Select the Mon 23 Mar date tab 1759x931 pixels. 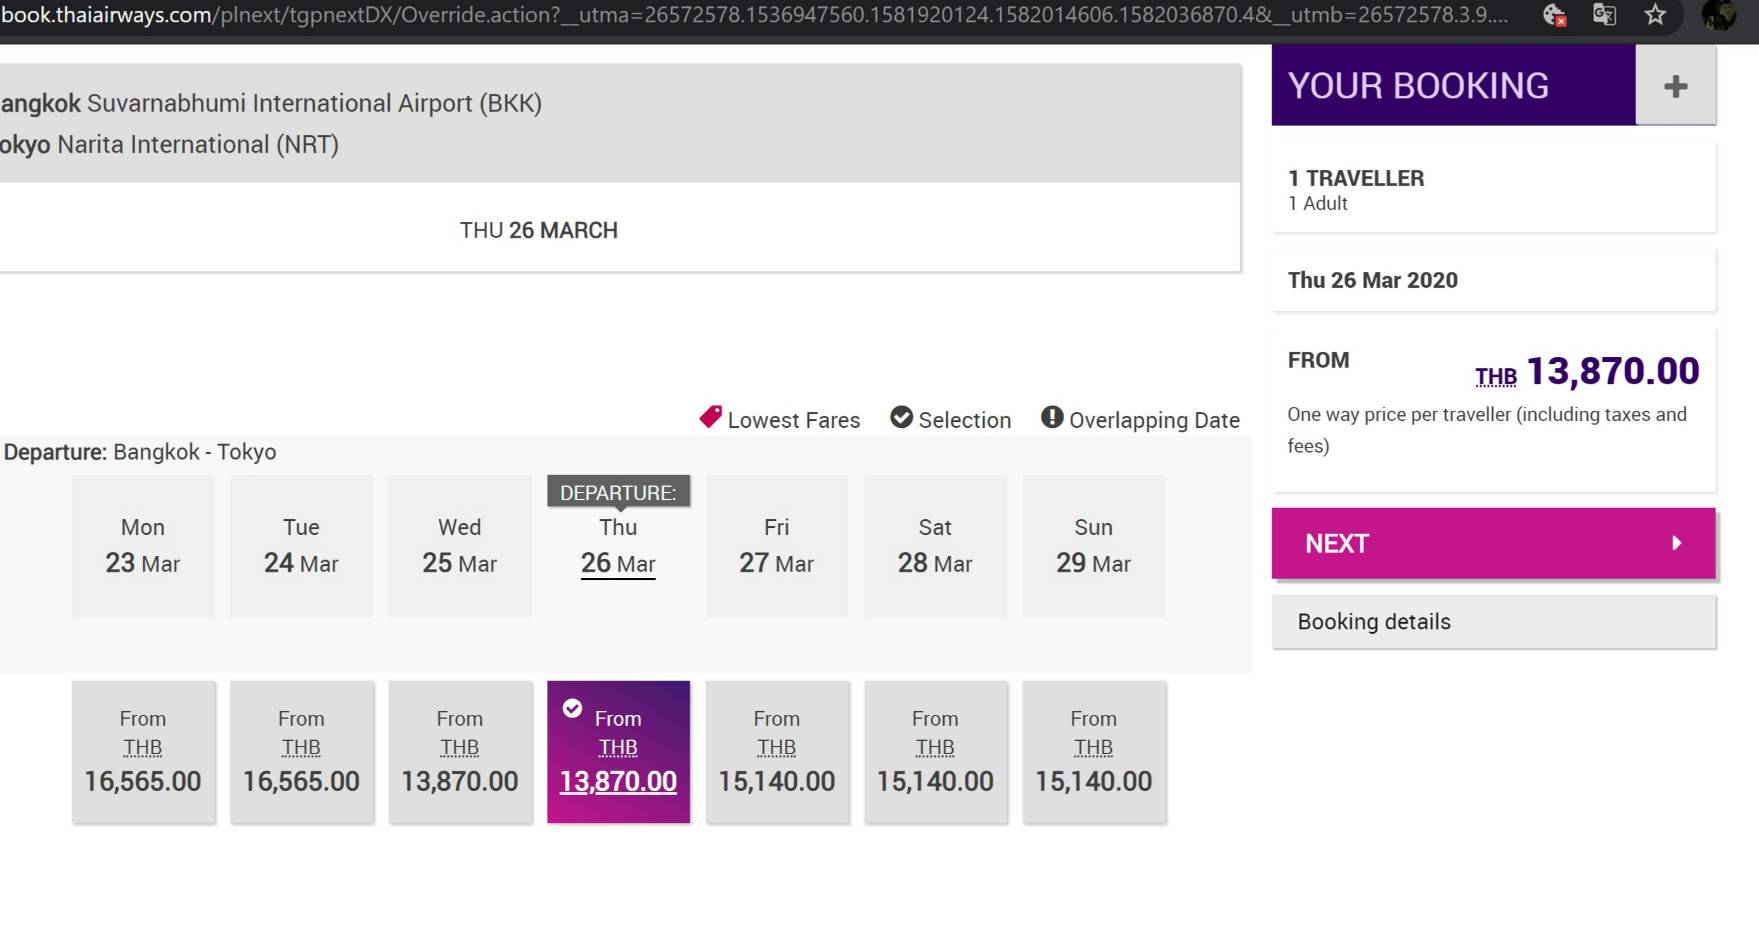tap(143, 546)
